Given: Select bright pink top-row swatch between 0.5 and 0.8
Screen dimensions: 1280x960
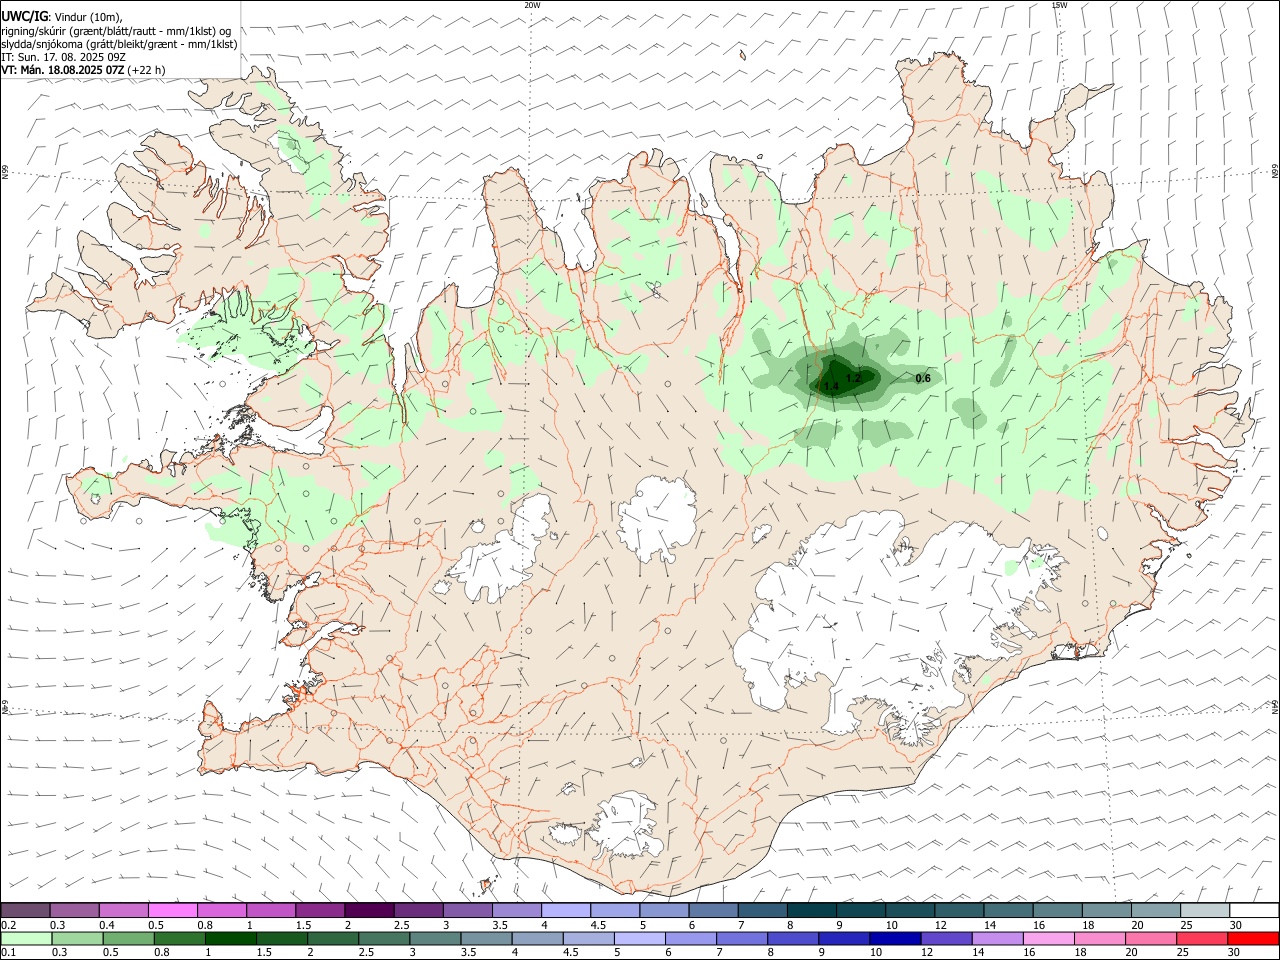Looking at the screenshot, I should (173, 910).
